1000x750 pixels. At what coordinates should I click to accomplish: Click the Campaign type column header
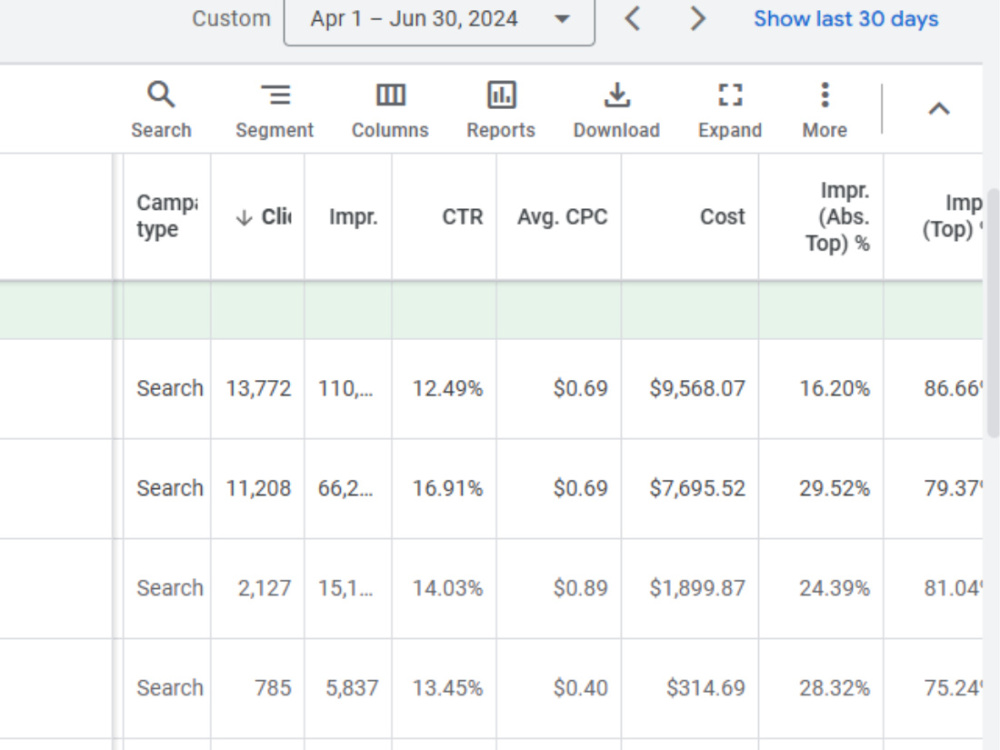point(167,216)
